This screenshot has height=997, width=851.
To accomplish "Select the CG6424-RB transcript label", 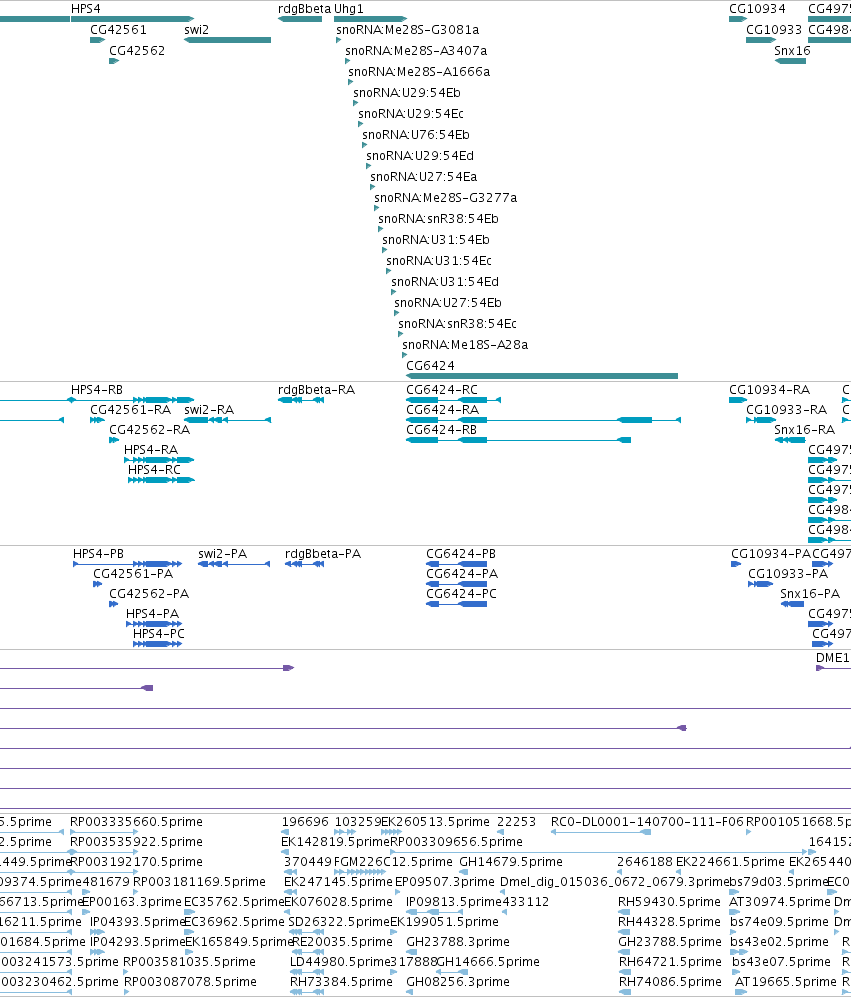I will (x=441, y=430).
